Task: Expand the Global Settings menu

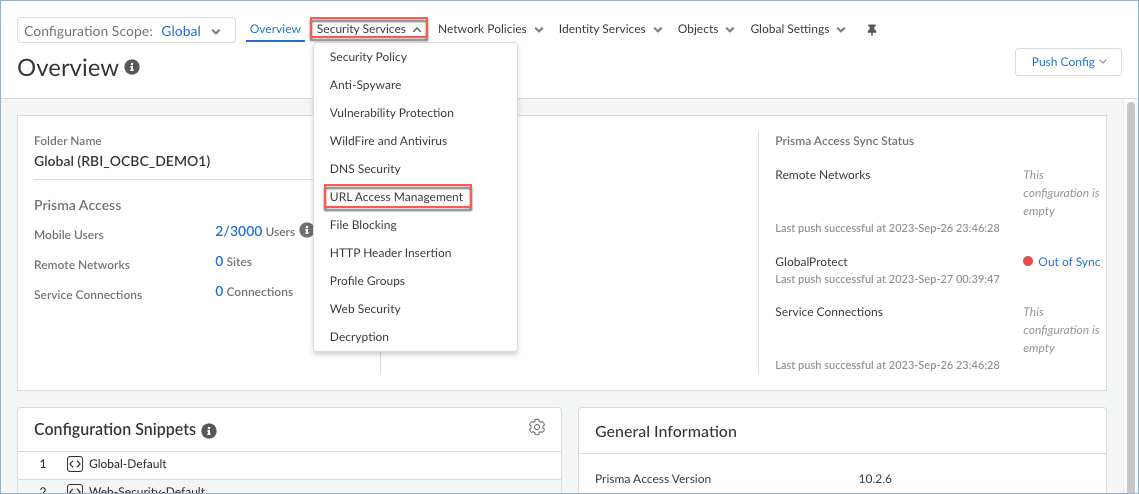Action: 797,29
